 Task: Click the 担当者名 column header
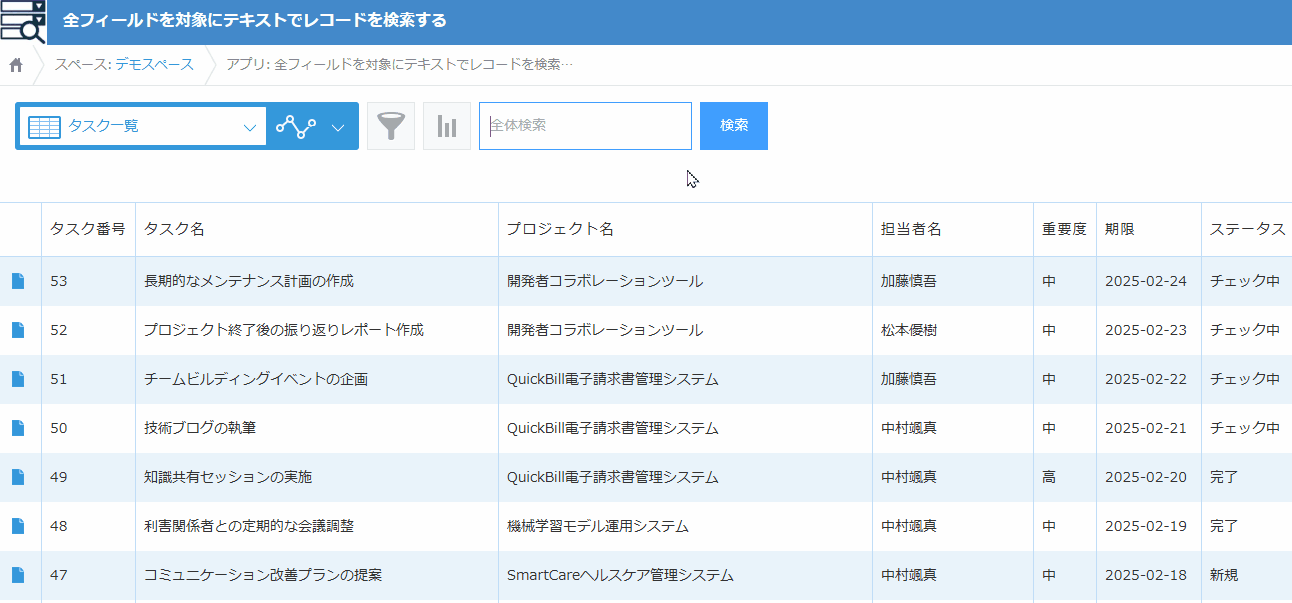(911, 230)
